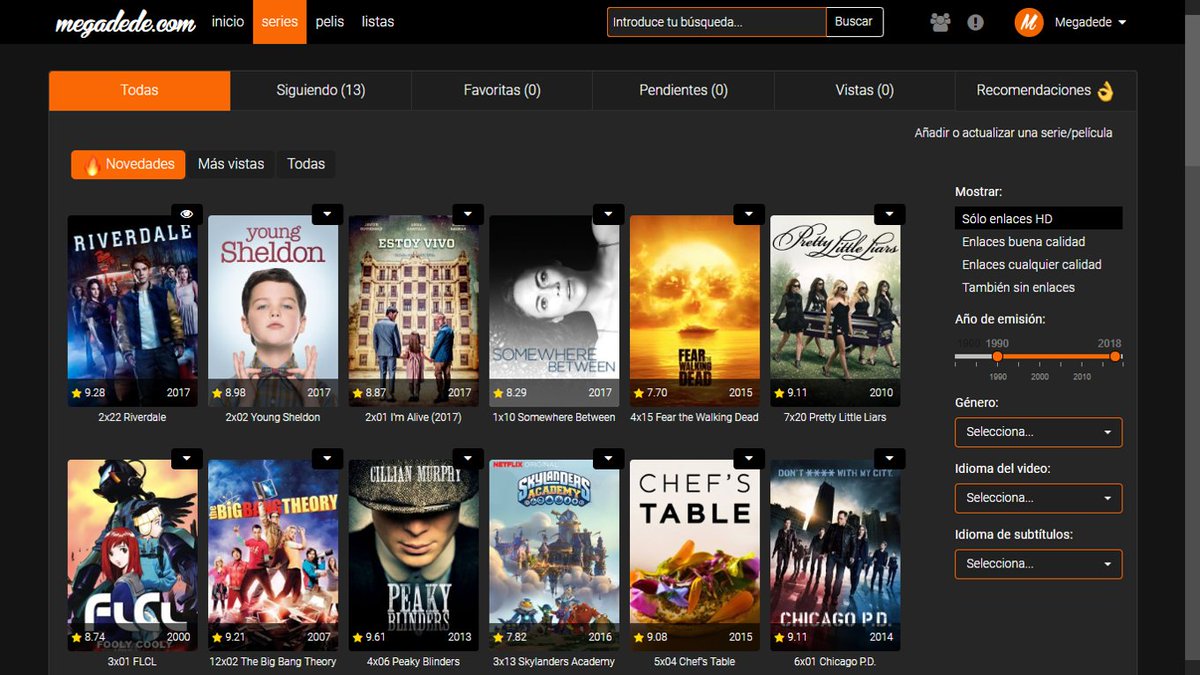Open the friends group icon
1200x675 pixels.
(x=940, y=22)
